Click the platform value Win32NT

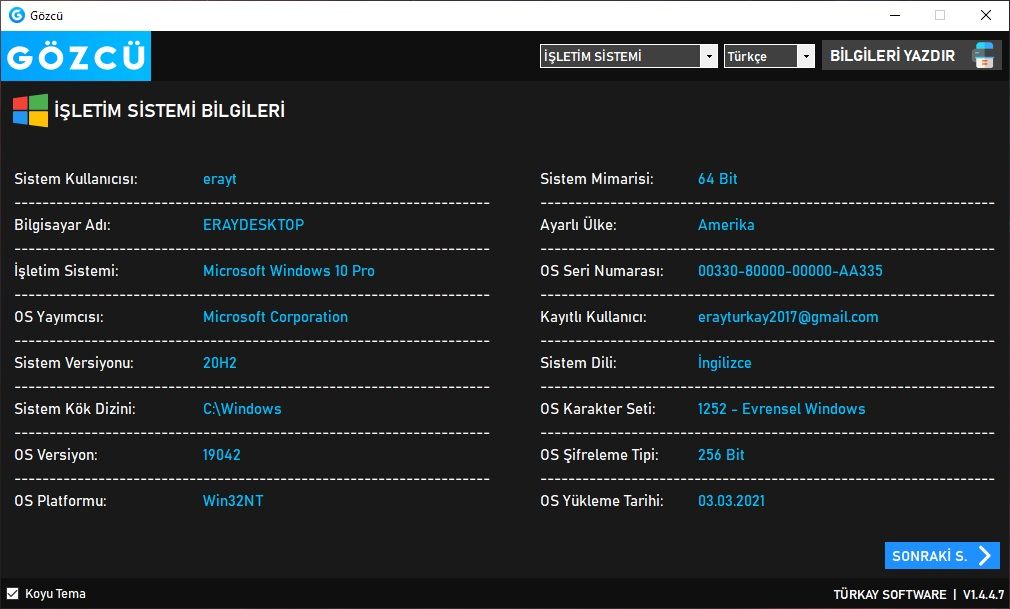click(233, 501)
